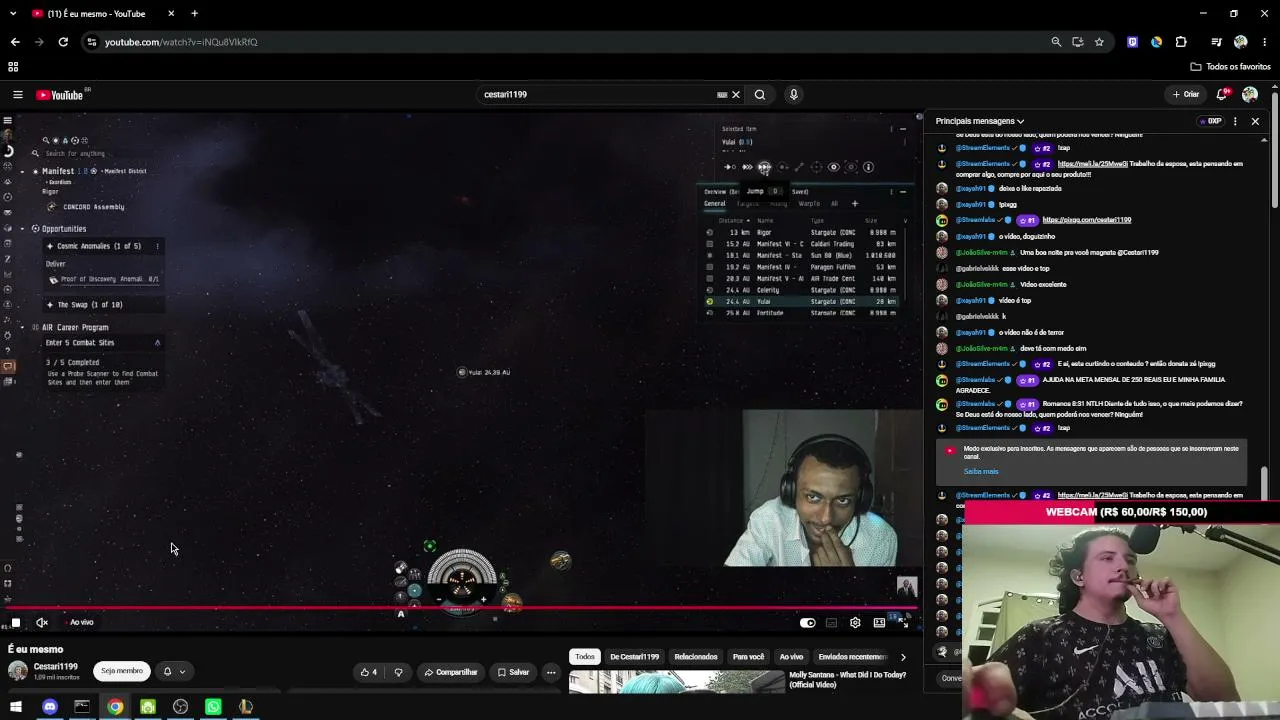Open more video actions ellipsis
This screenshot has width=1280, height=720.
[551, 672]
